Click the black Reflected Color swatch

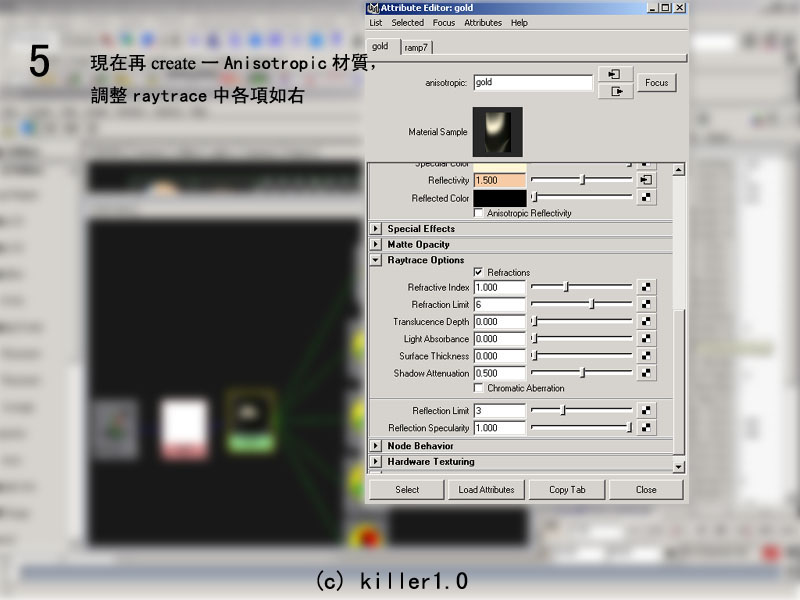[499, 198]
